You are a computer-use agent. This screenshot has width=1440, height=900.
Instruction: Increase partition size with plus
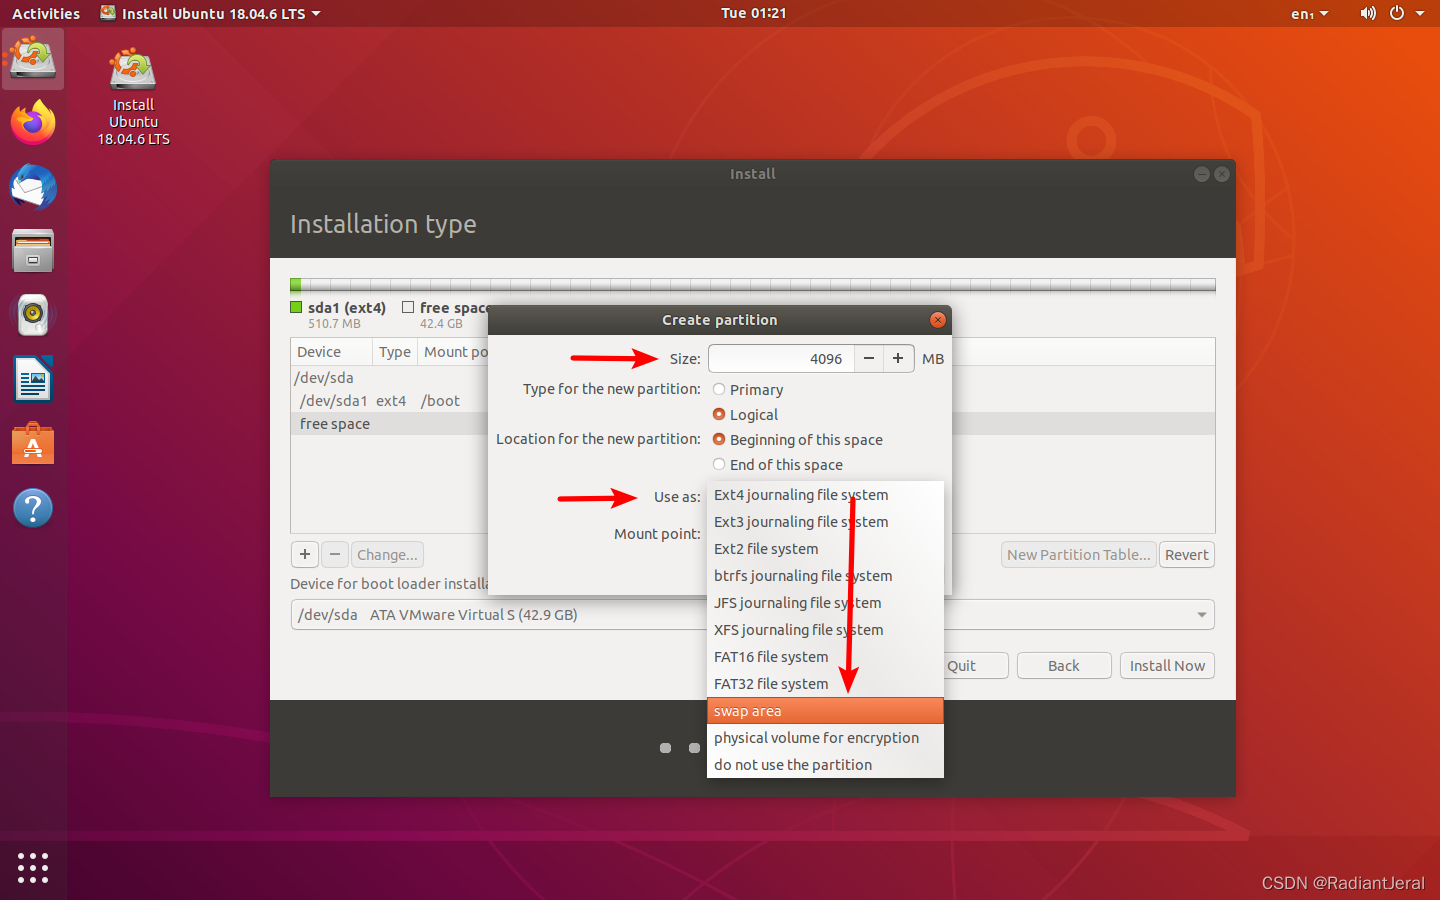[898, 358]
